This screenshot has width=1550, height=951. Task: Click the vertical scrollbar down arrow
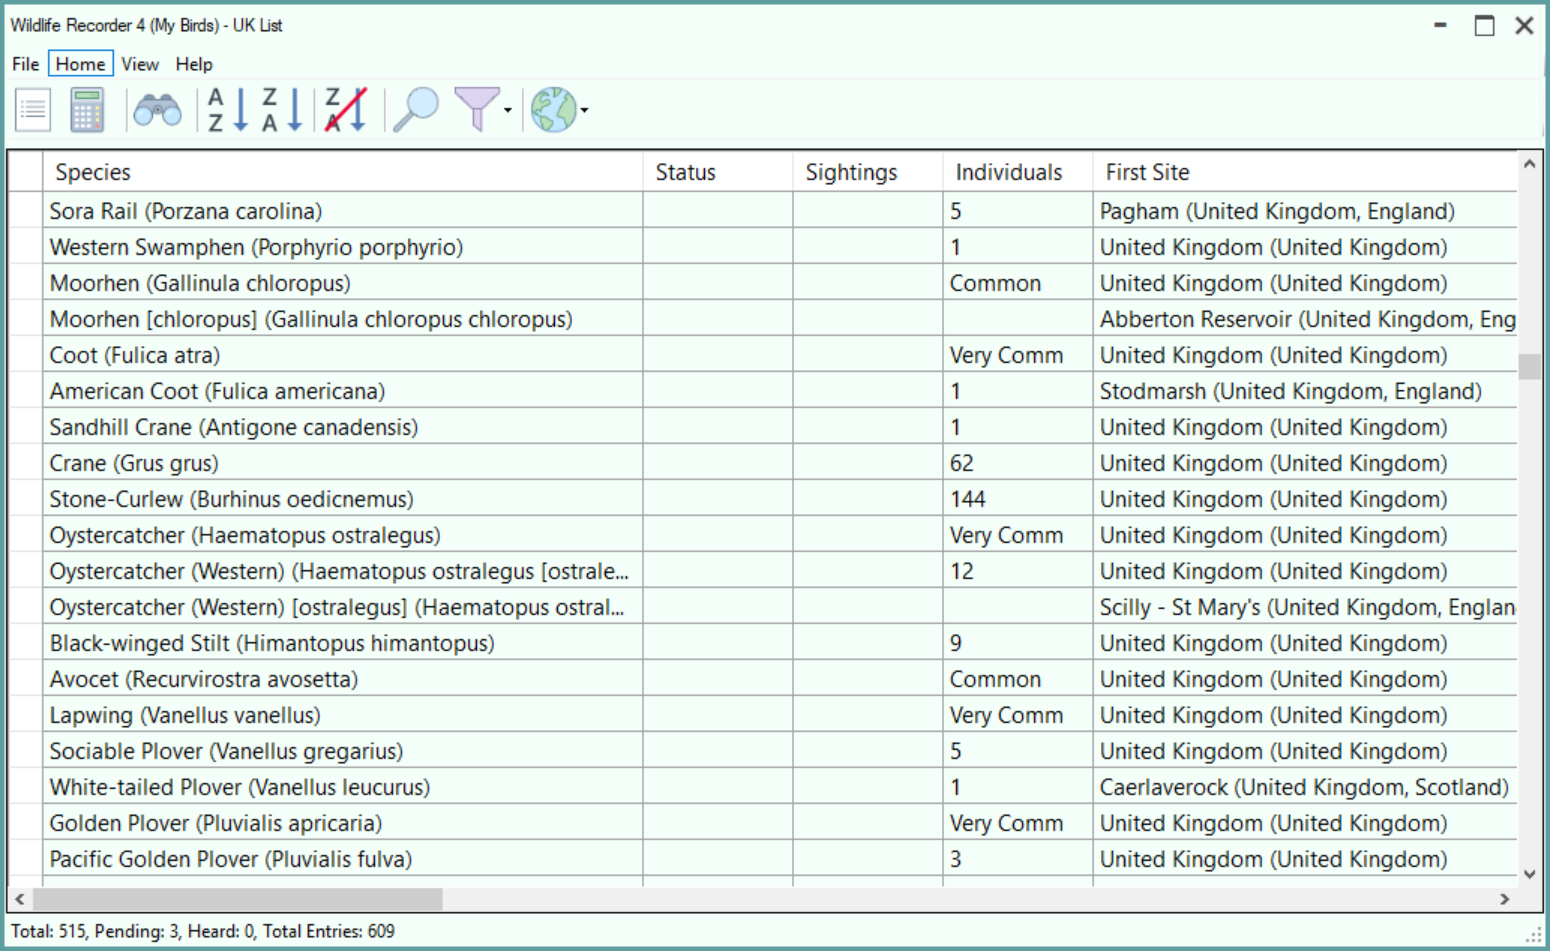(1529, 874)
